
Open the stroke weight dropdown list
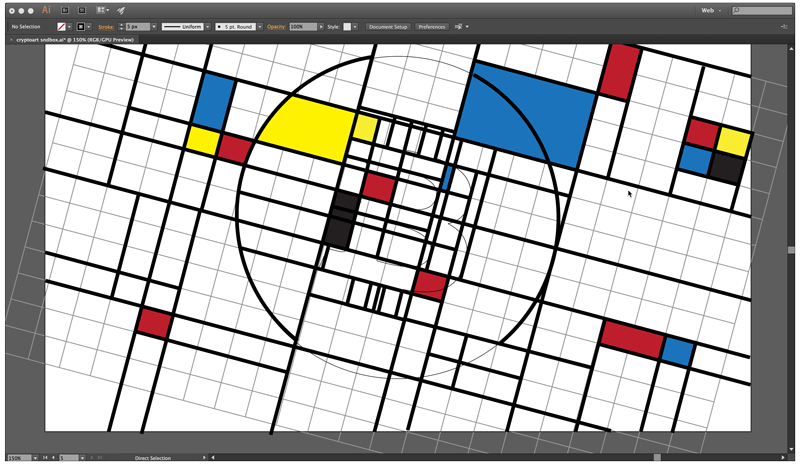pyautogui.click(x=154, y=27)
